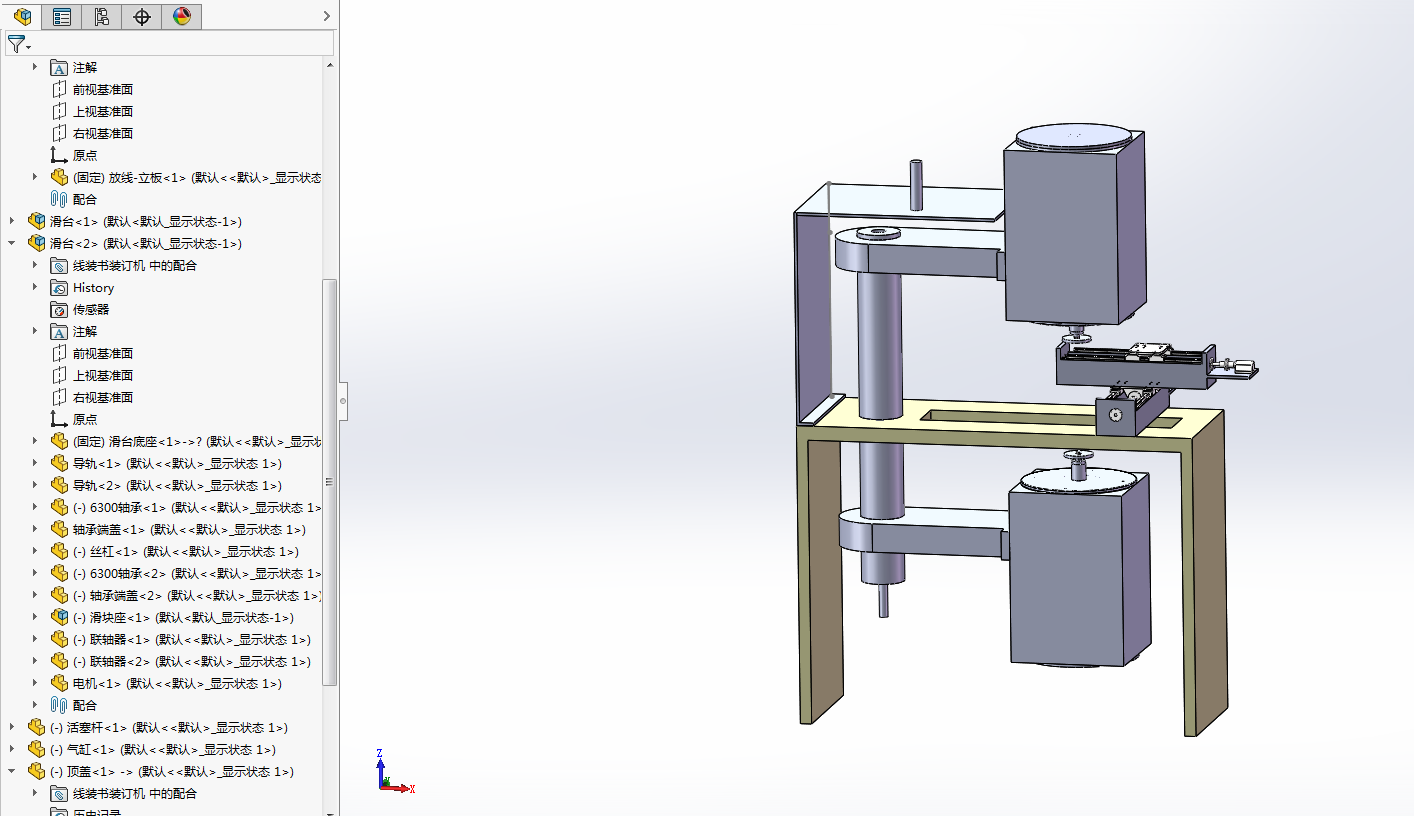
Task: Expand the 气缸<1> component node
Action: [x=12, y=750]
